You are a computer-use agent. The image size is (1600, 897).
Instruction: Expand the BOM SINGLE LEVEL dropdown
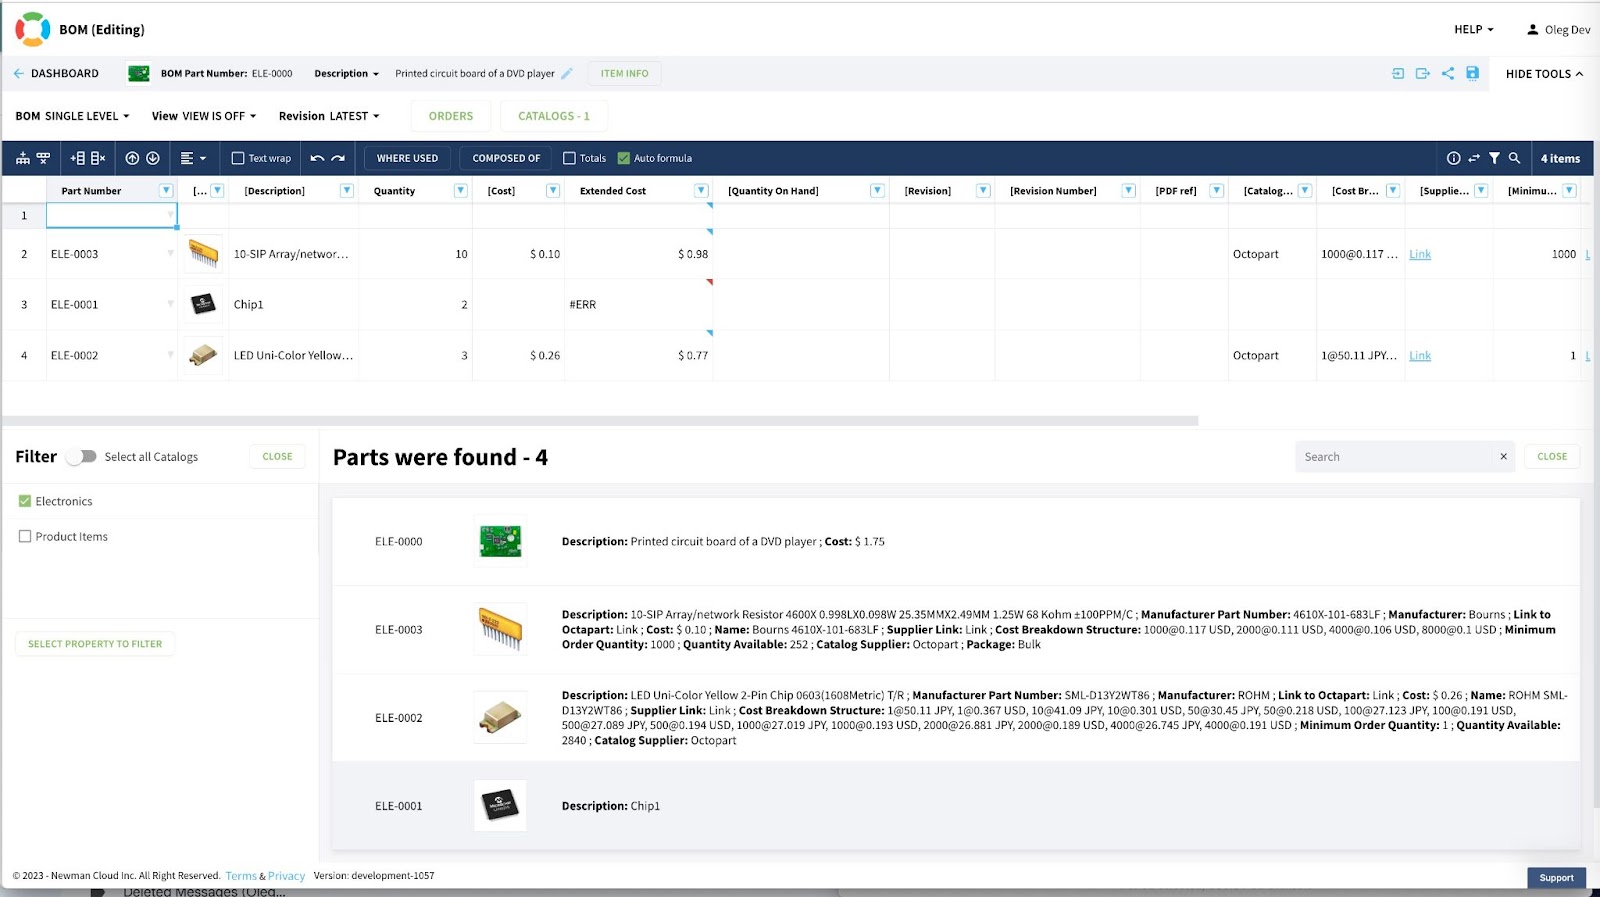click(72, 116)
